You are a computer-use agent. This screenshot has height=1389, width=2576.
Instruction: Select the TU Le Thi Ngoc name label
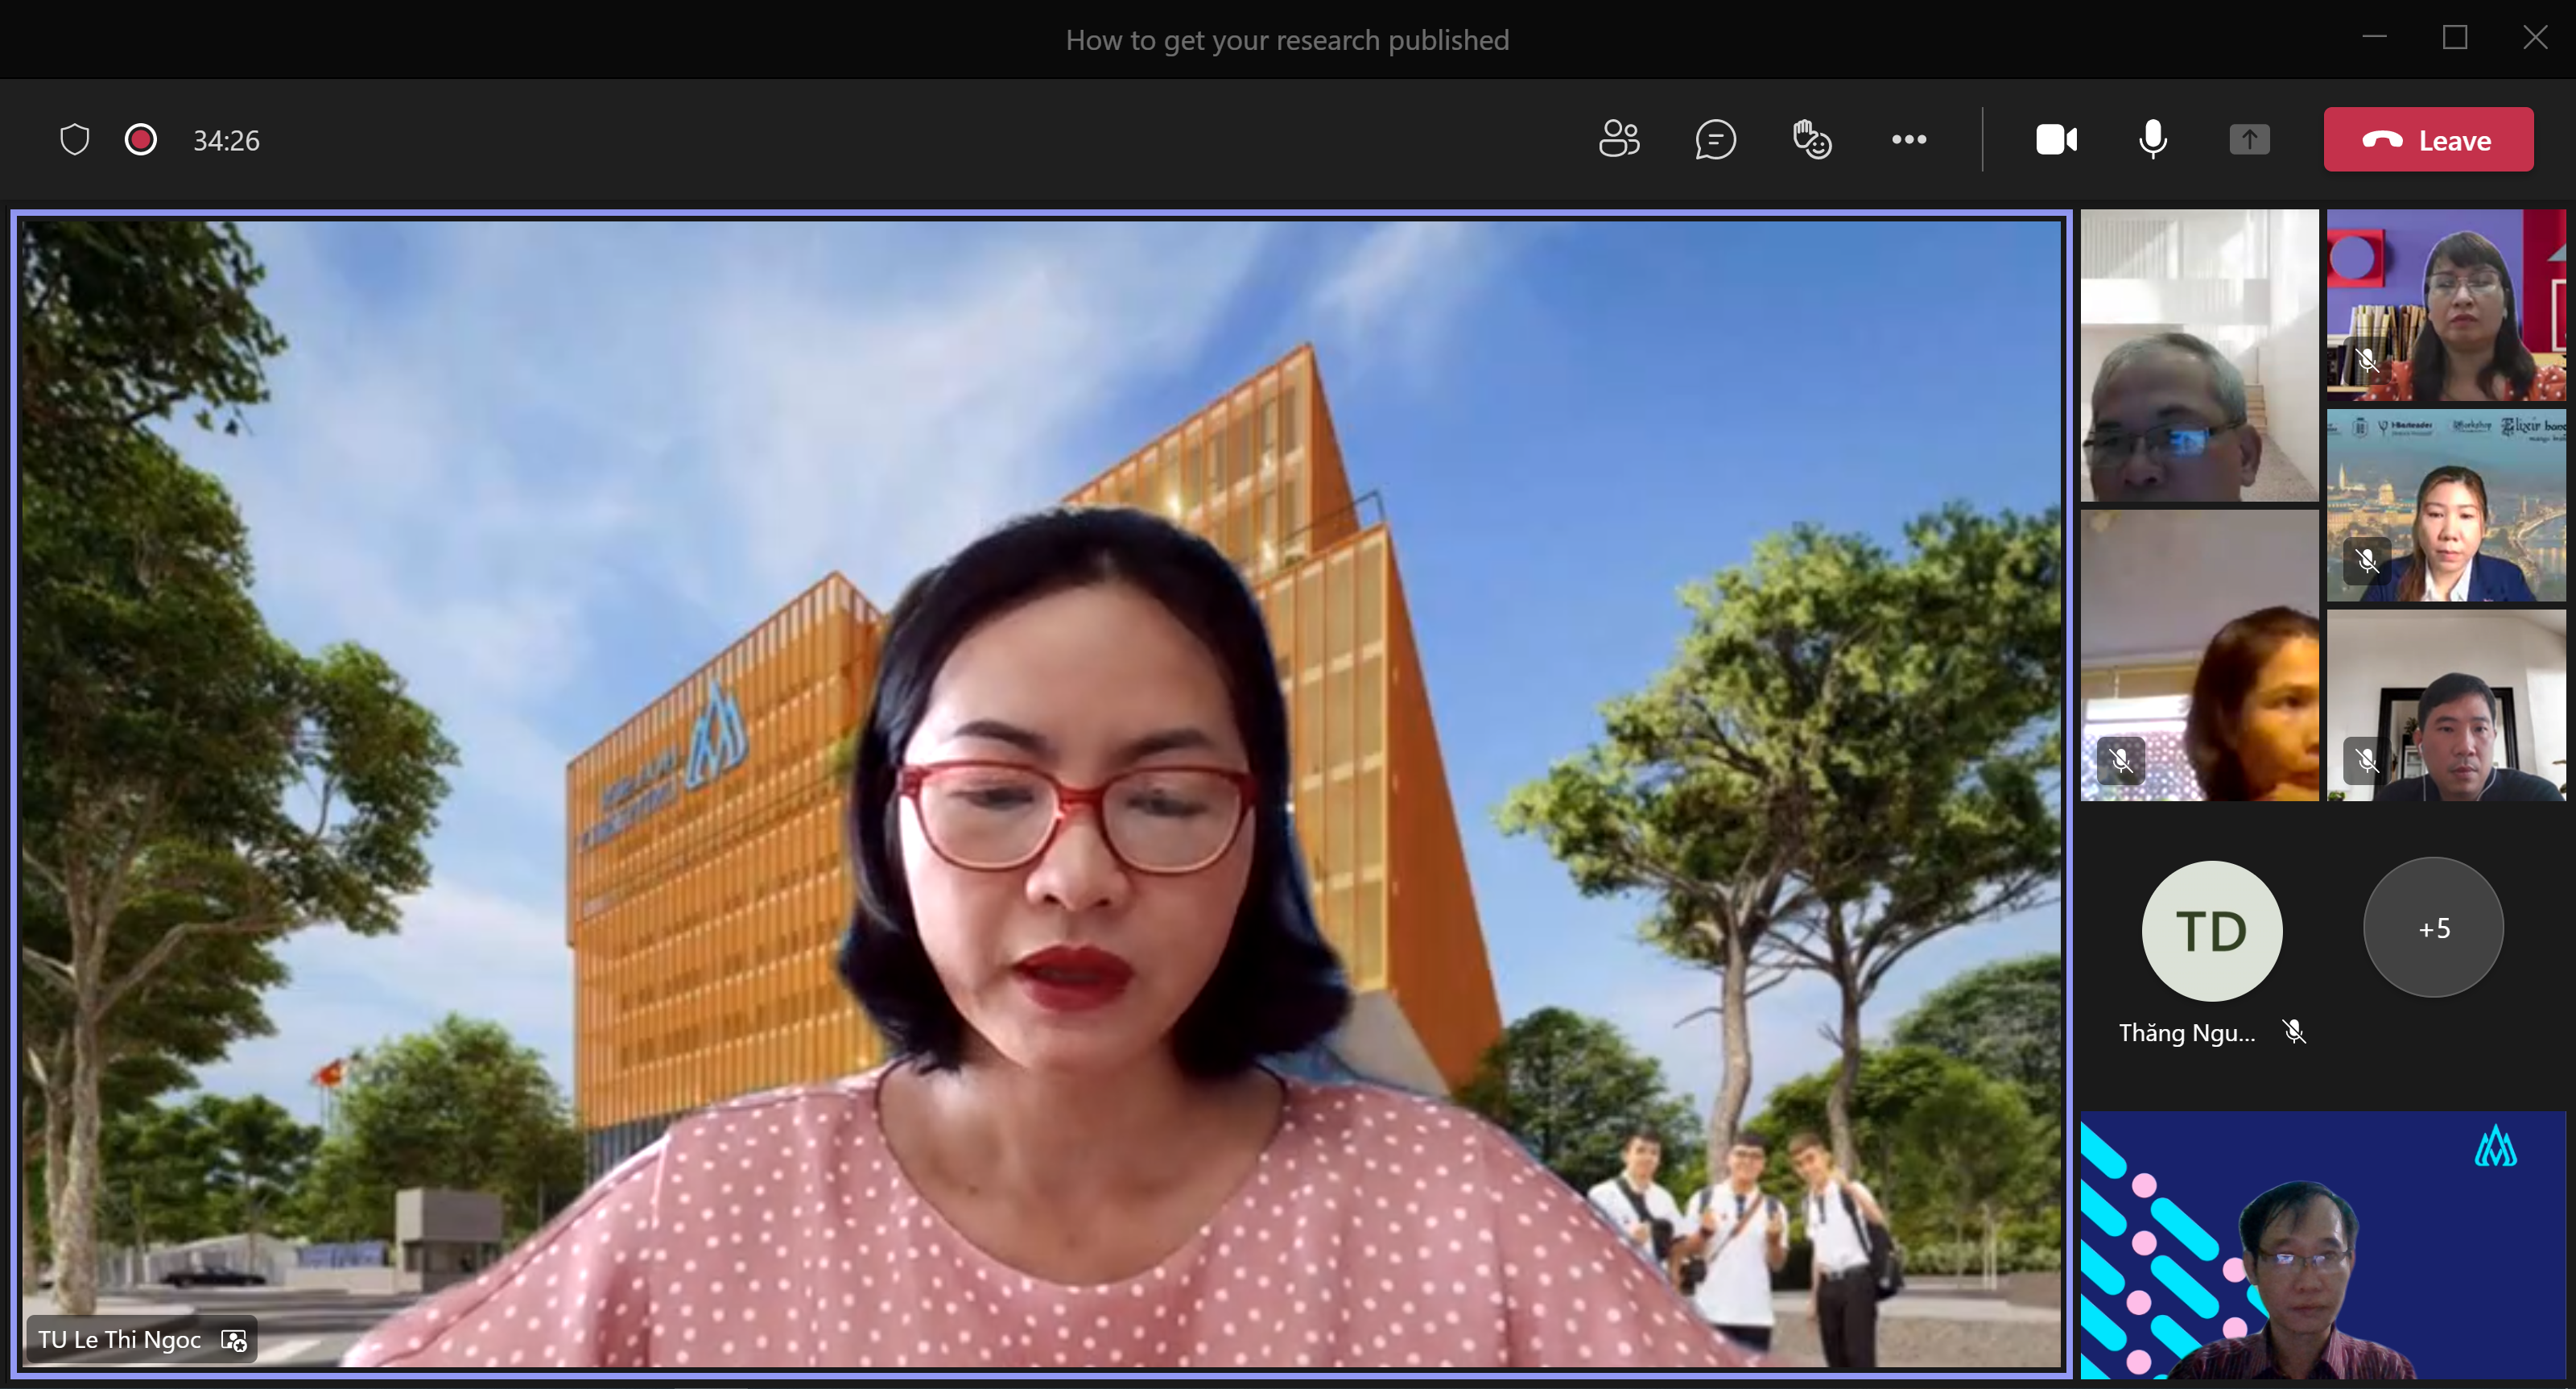click(x=119, y=1339)
